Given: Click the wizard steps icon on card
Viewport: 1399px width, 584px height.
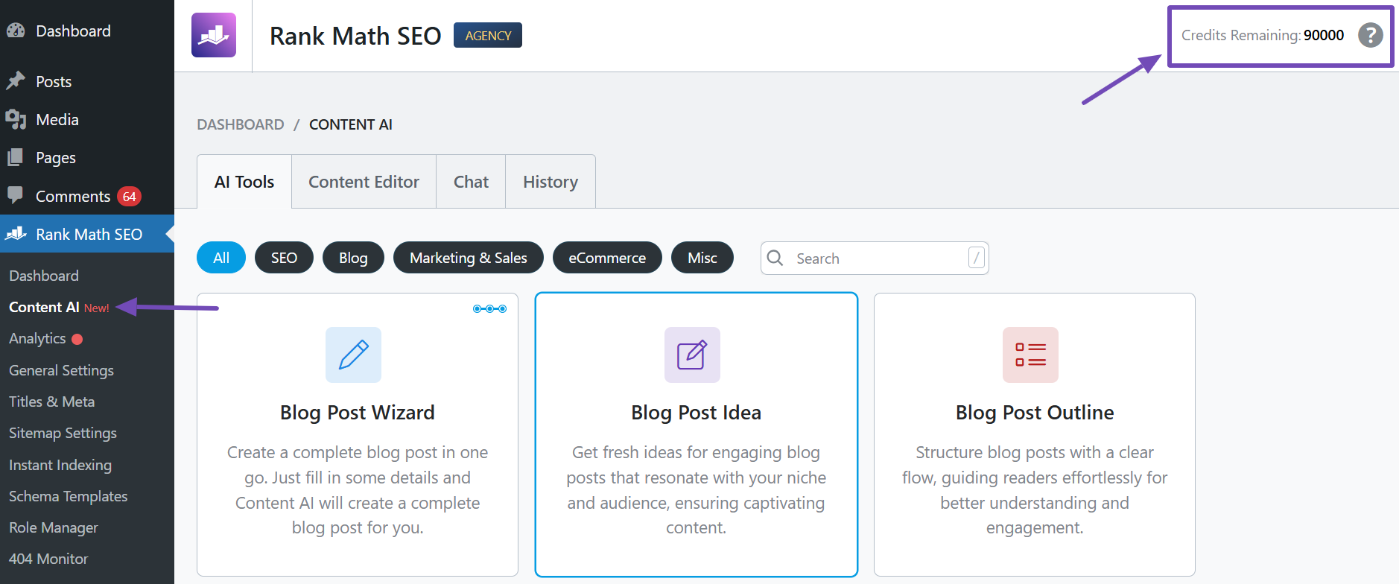Looking at the screenshot, I should point(489,309).
